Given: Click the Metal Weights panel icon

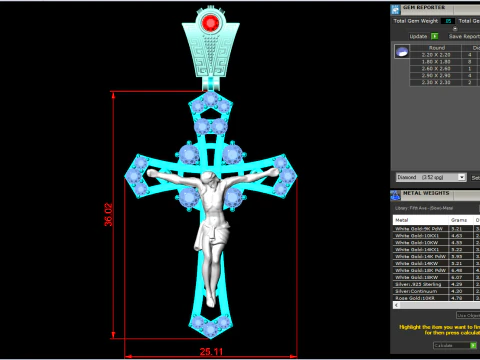Looking at the screenshot, I should [x=395, y=195].
